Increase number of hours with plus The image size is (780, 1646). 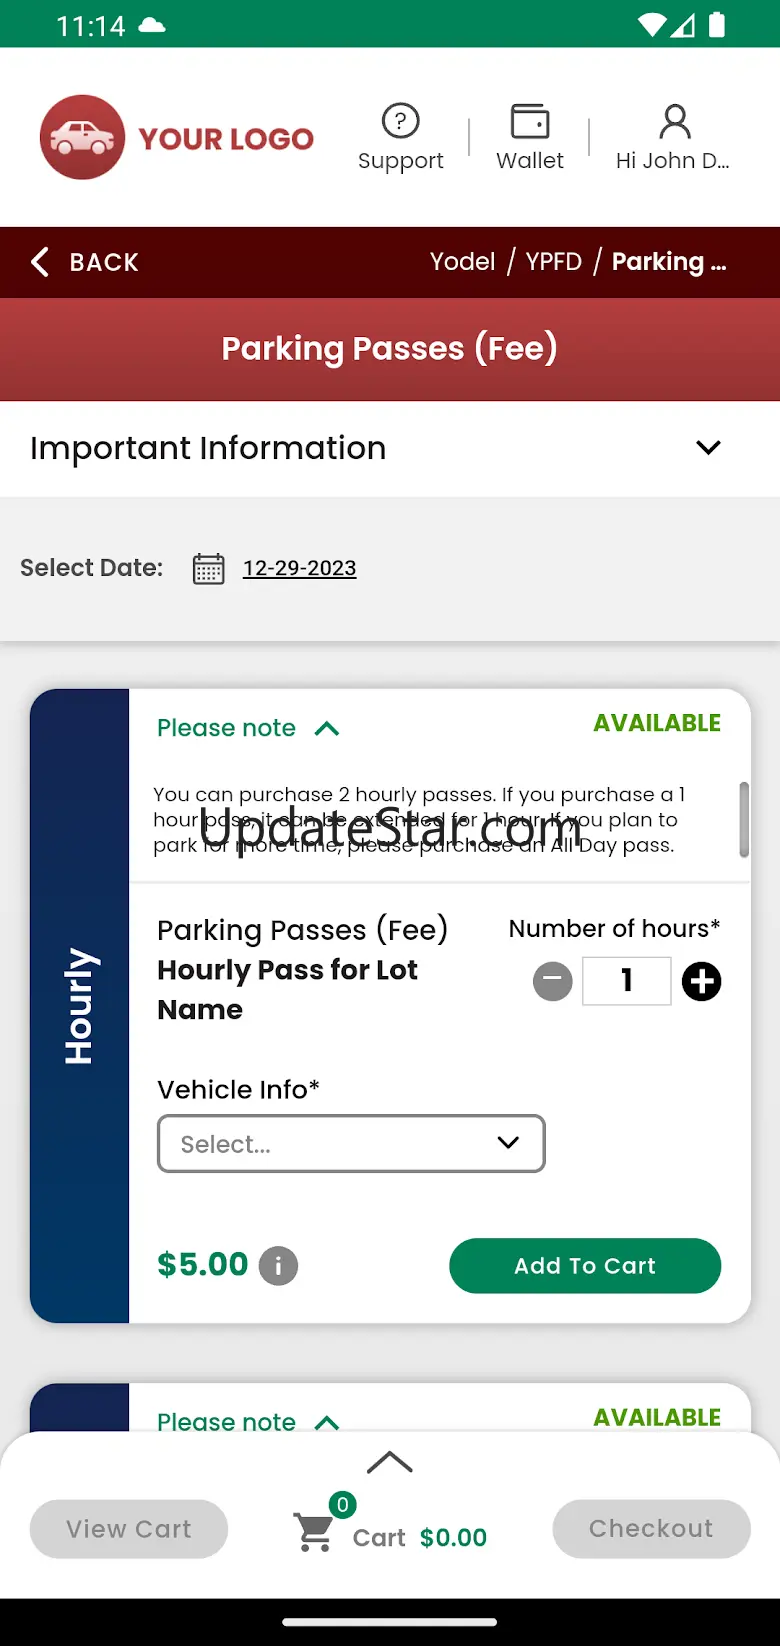pos(701,981)
